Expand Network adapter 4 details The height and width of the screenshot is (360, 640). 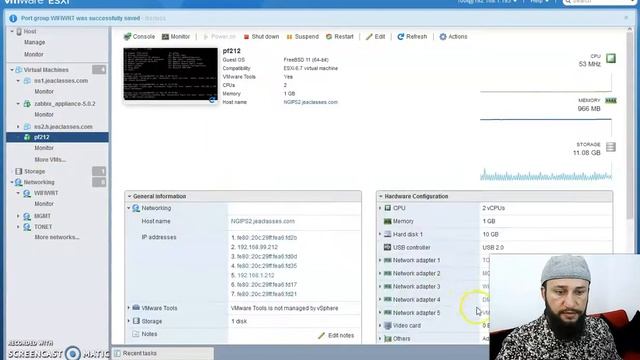click(x=380, y=299)
